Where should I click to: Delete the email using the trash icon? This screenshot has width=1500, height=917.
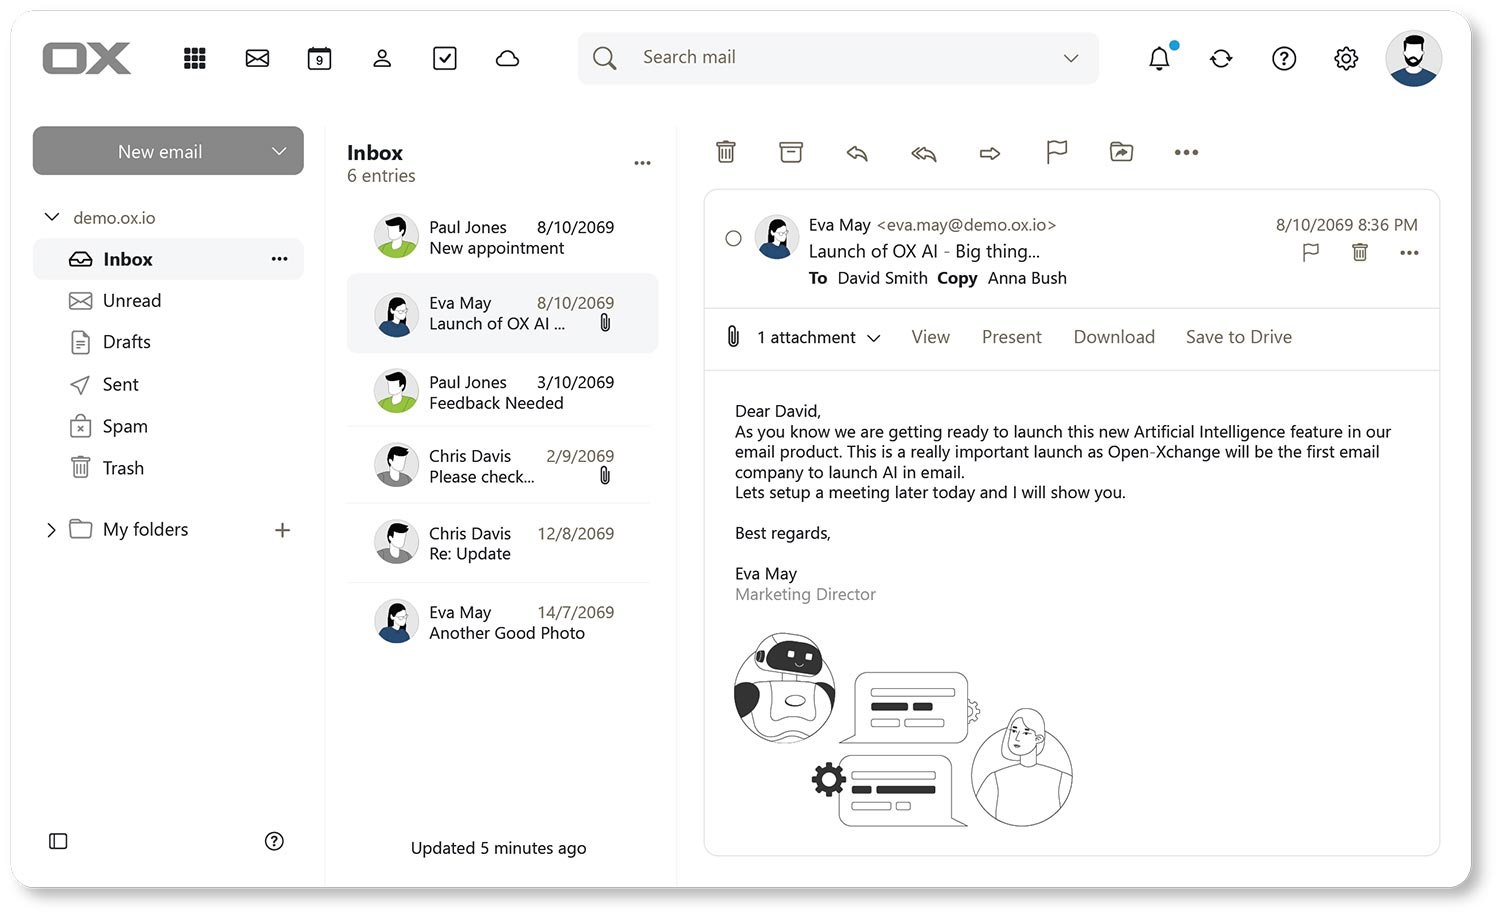726,152
